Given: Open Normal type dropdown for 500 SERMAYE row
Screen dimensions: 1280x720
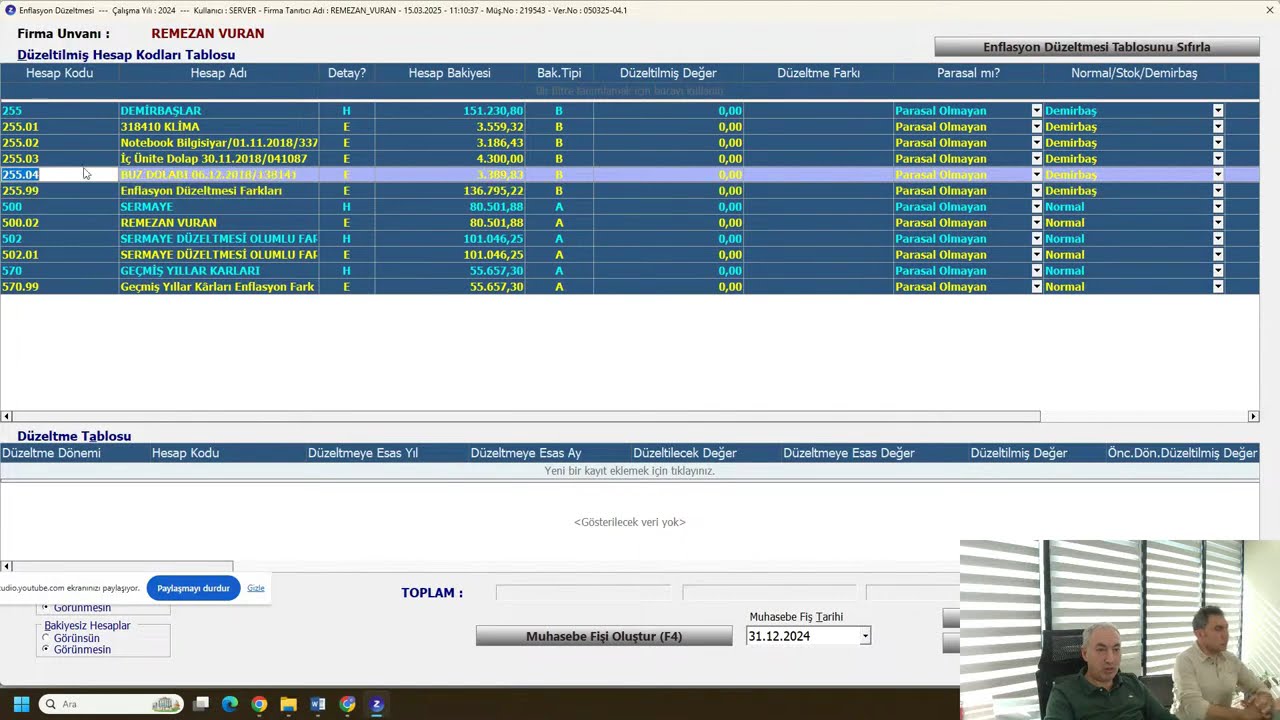Looking at the screenshot, I should [1217, 207].
